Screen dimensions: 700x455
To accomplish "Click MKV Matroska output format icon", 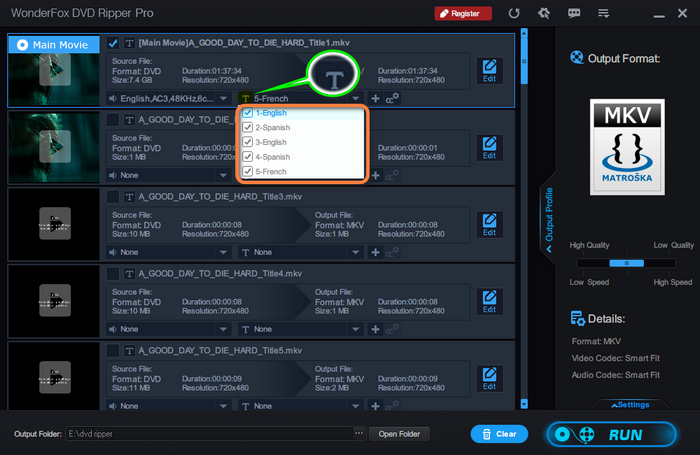I will click(627, 147).
